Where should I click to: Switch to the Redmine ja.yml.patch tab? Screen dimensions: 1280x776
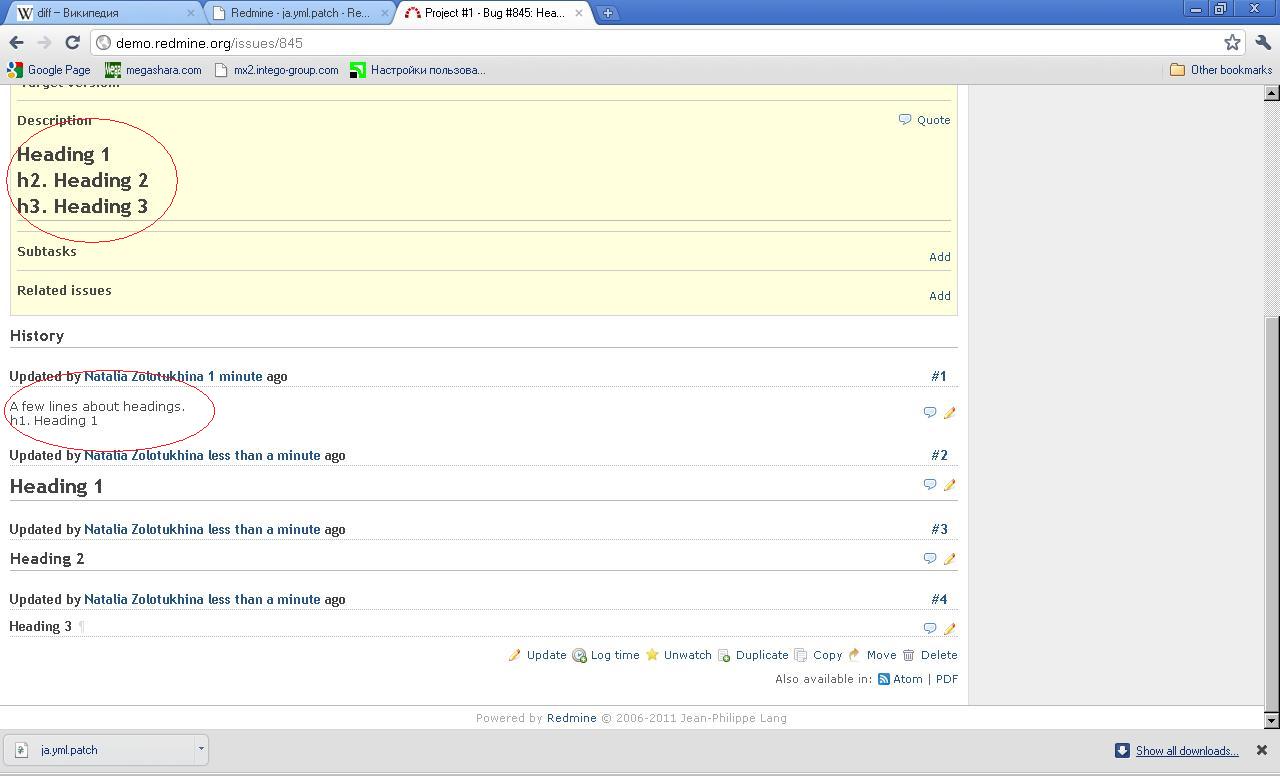298,13
